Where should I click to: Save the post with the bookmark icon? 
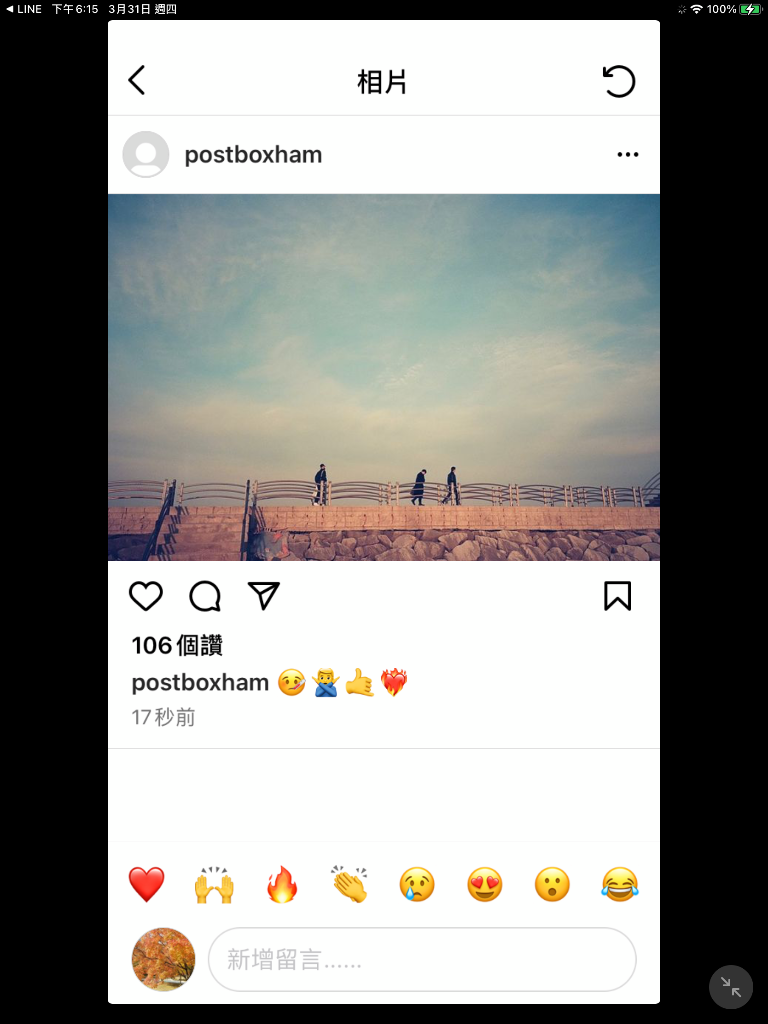617,596
